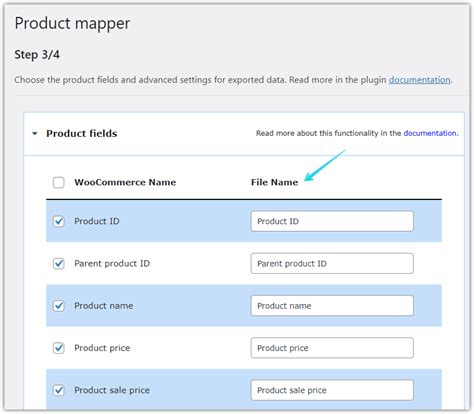474x414 pixels.
Task: Click the WooCommerce Name column header
Action: (125, 182)
